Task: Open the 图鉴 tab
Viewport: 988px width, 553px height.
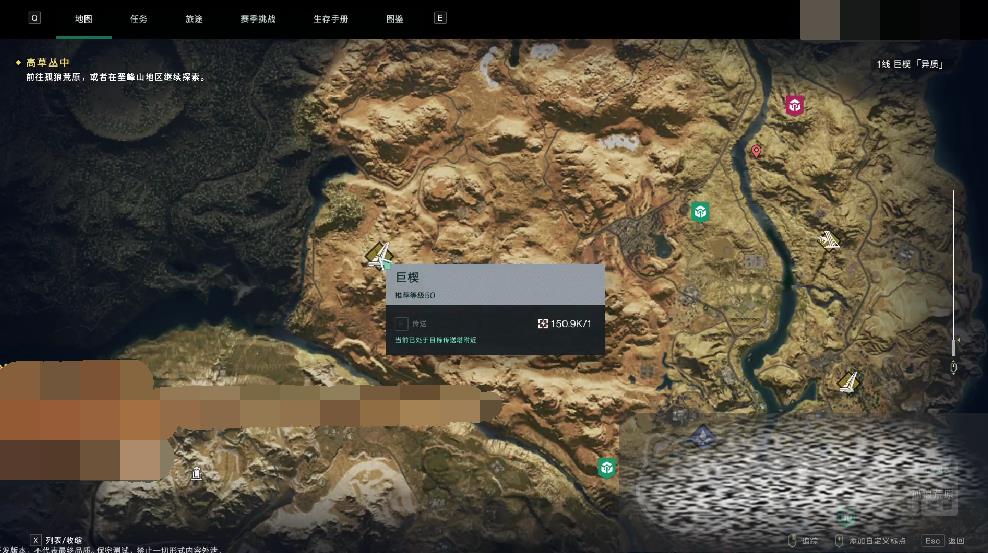Action: coord(394,19)
